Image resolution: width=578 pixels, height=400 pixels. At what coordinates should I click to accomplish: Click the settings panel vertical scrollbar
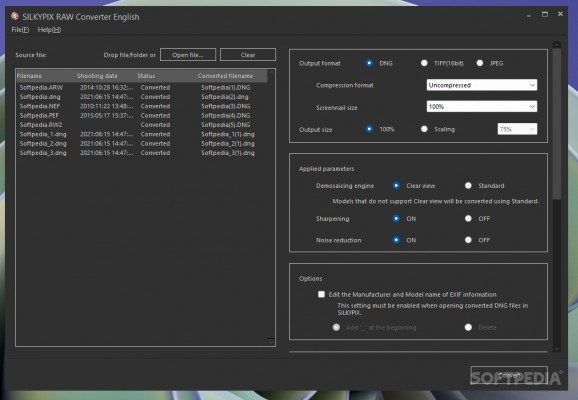tap(557, 125)
